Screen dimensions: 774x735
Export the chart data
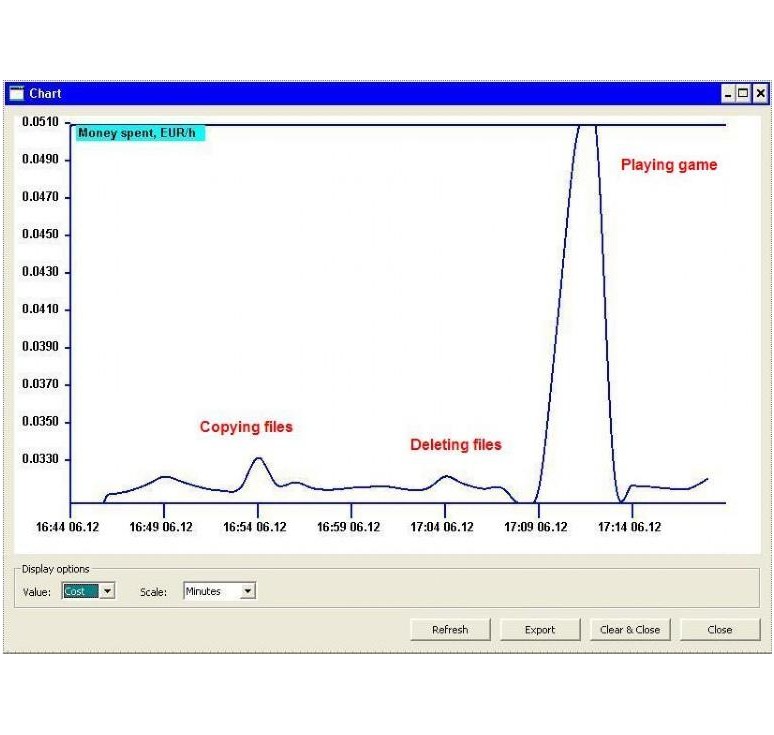click(540, 630)
